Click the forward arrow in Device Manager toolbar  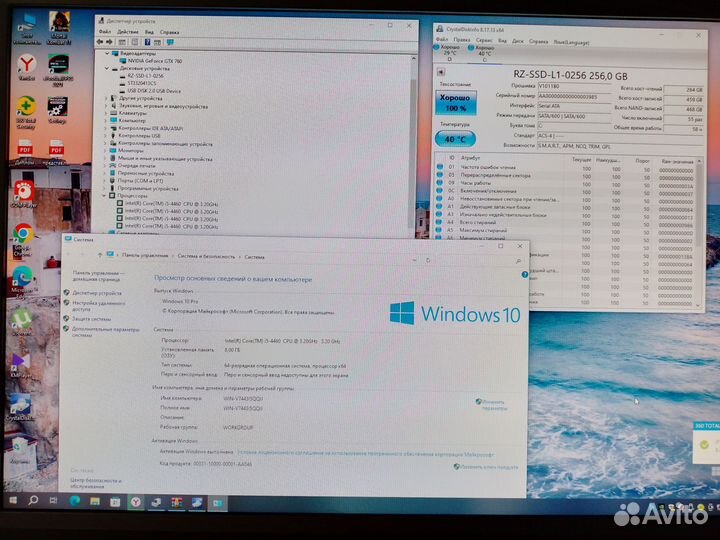(x=109, y=42)
